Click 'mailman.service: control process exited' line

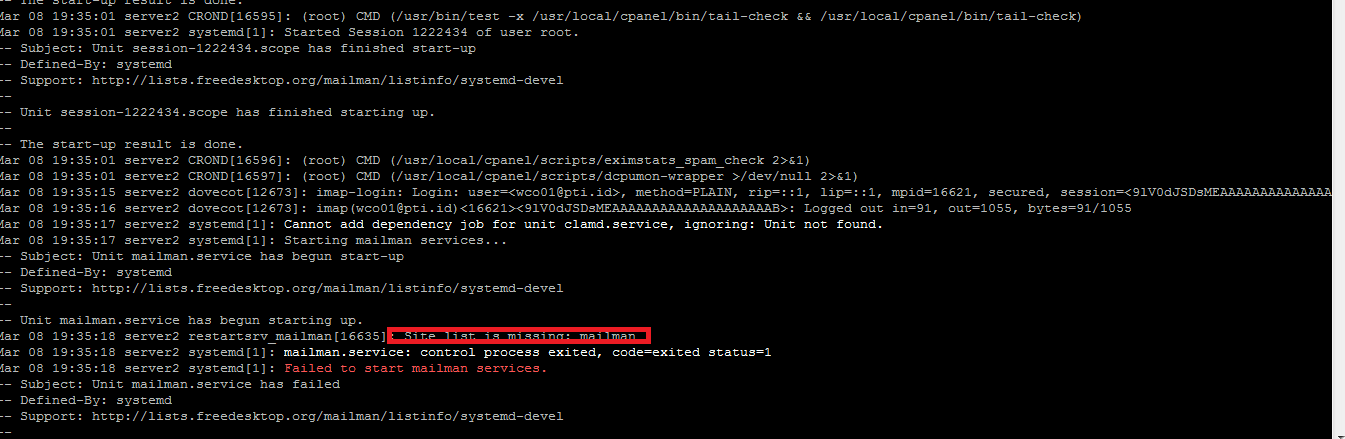(528, 352)
